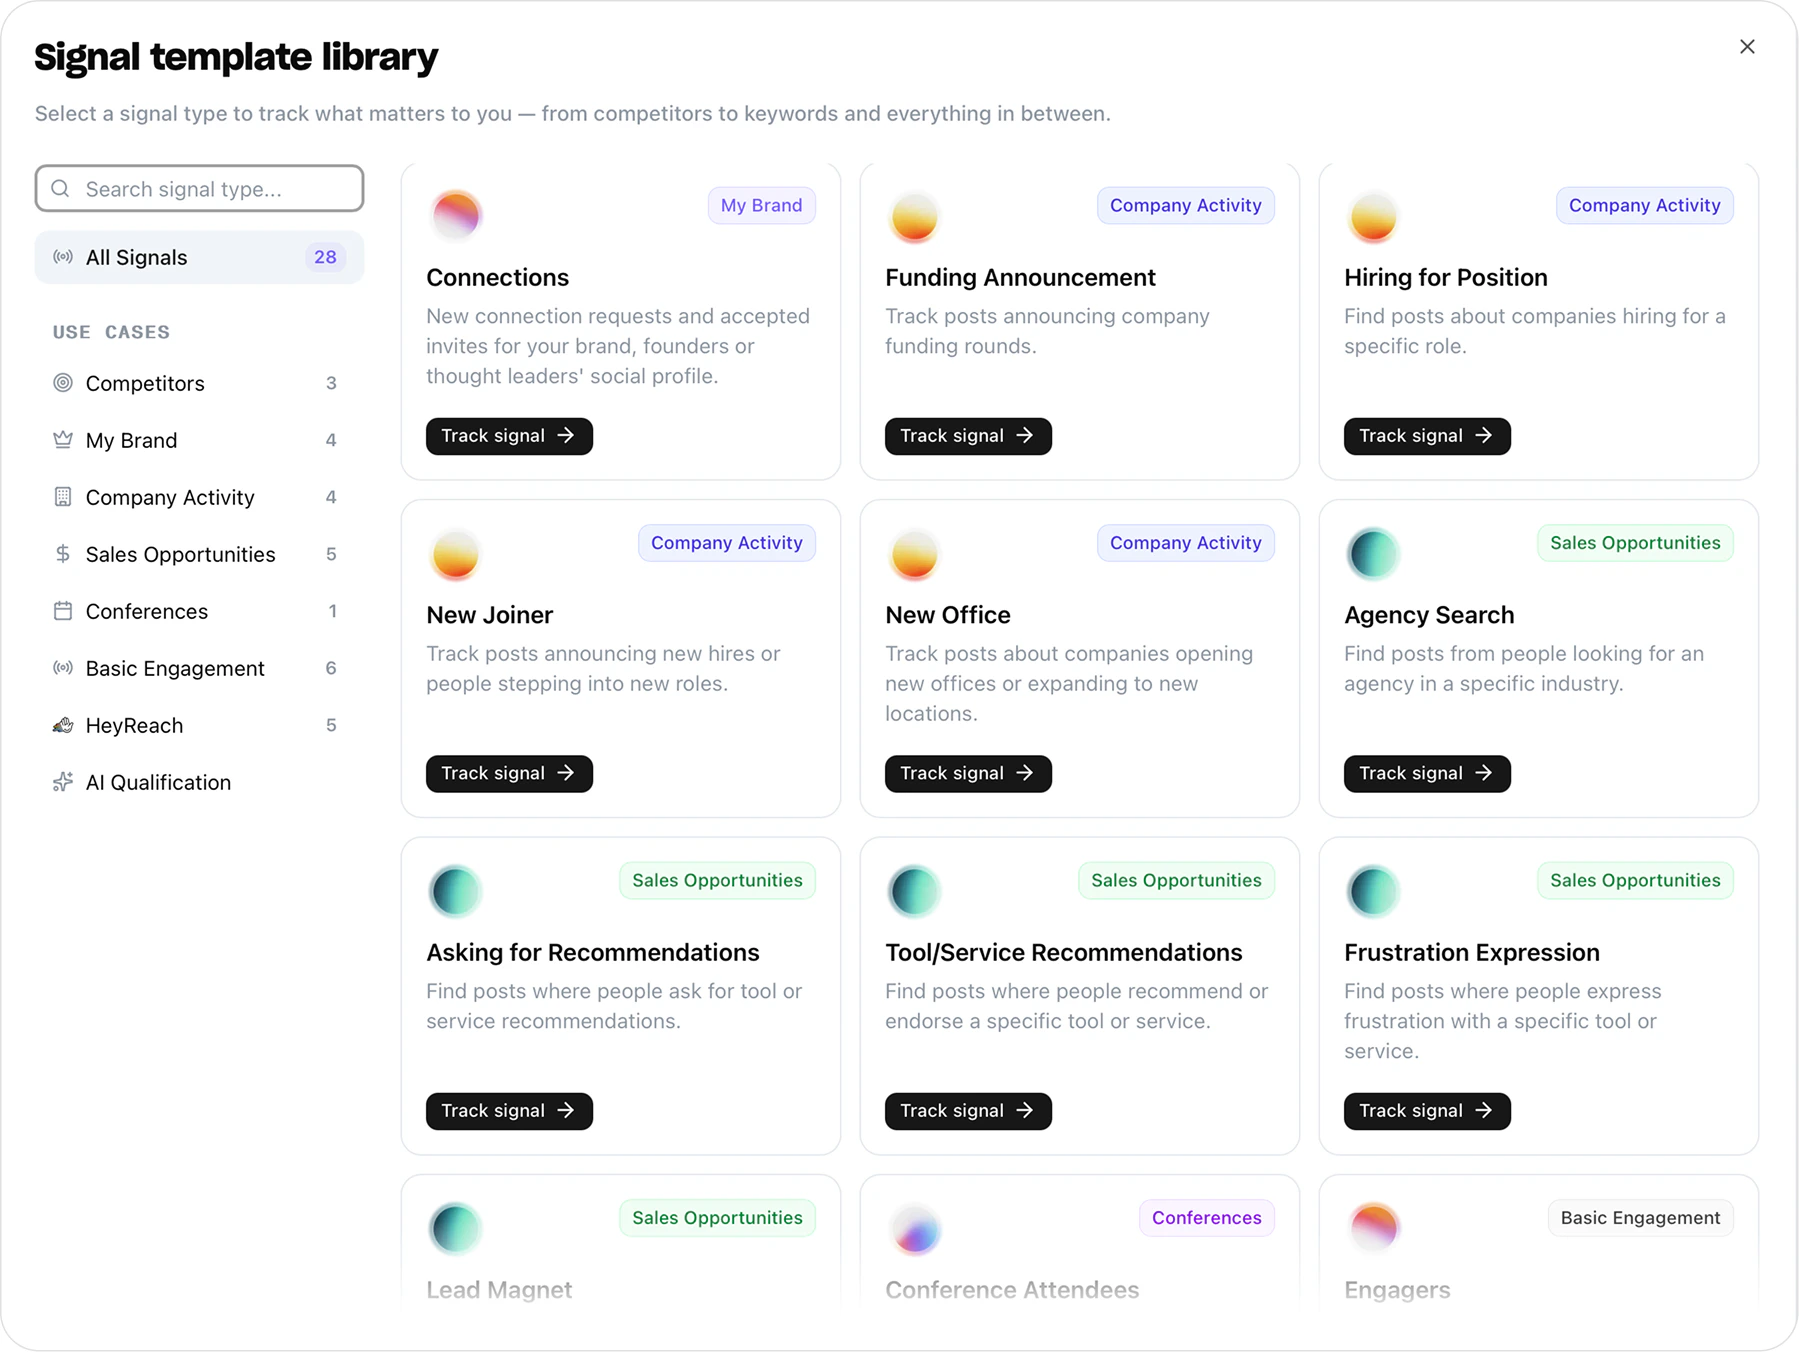Click the gradient orb on the Connections card
This screenshot has height=1352, width=1799.
click(x=456, y=215)
